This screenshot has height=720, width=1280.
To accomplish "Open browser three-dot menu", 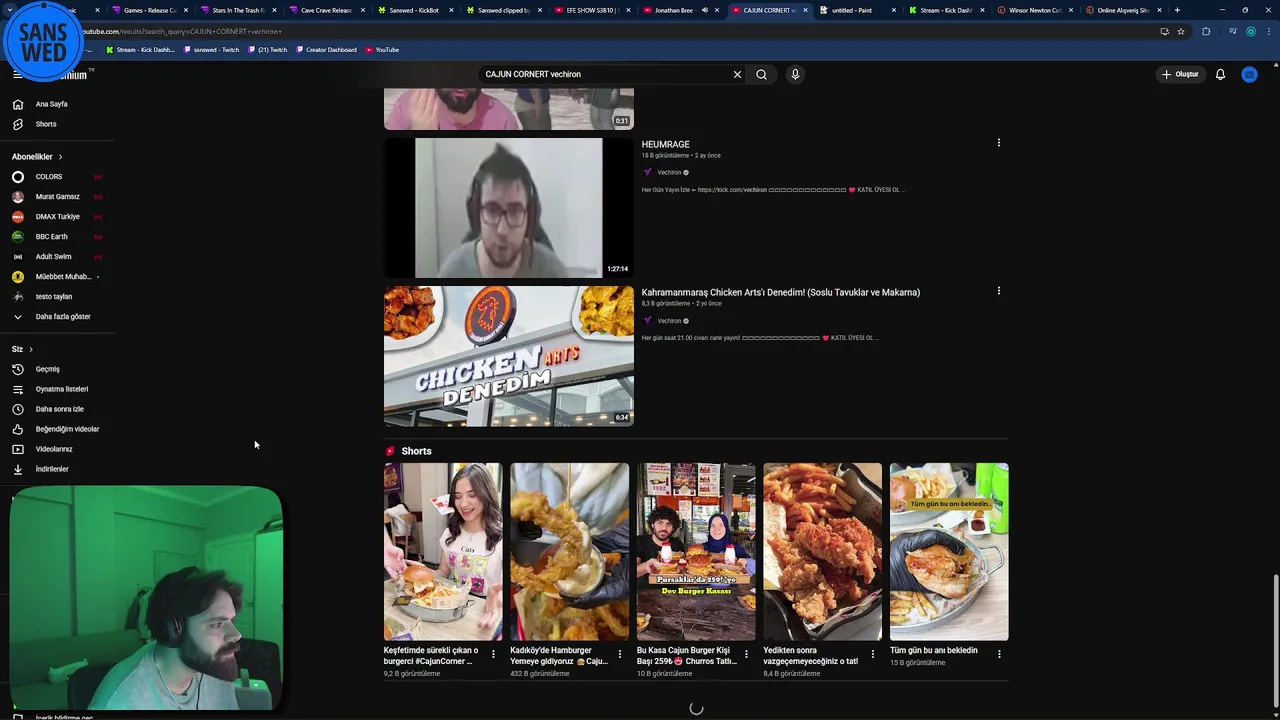I will (1268, 31).
